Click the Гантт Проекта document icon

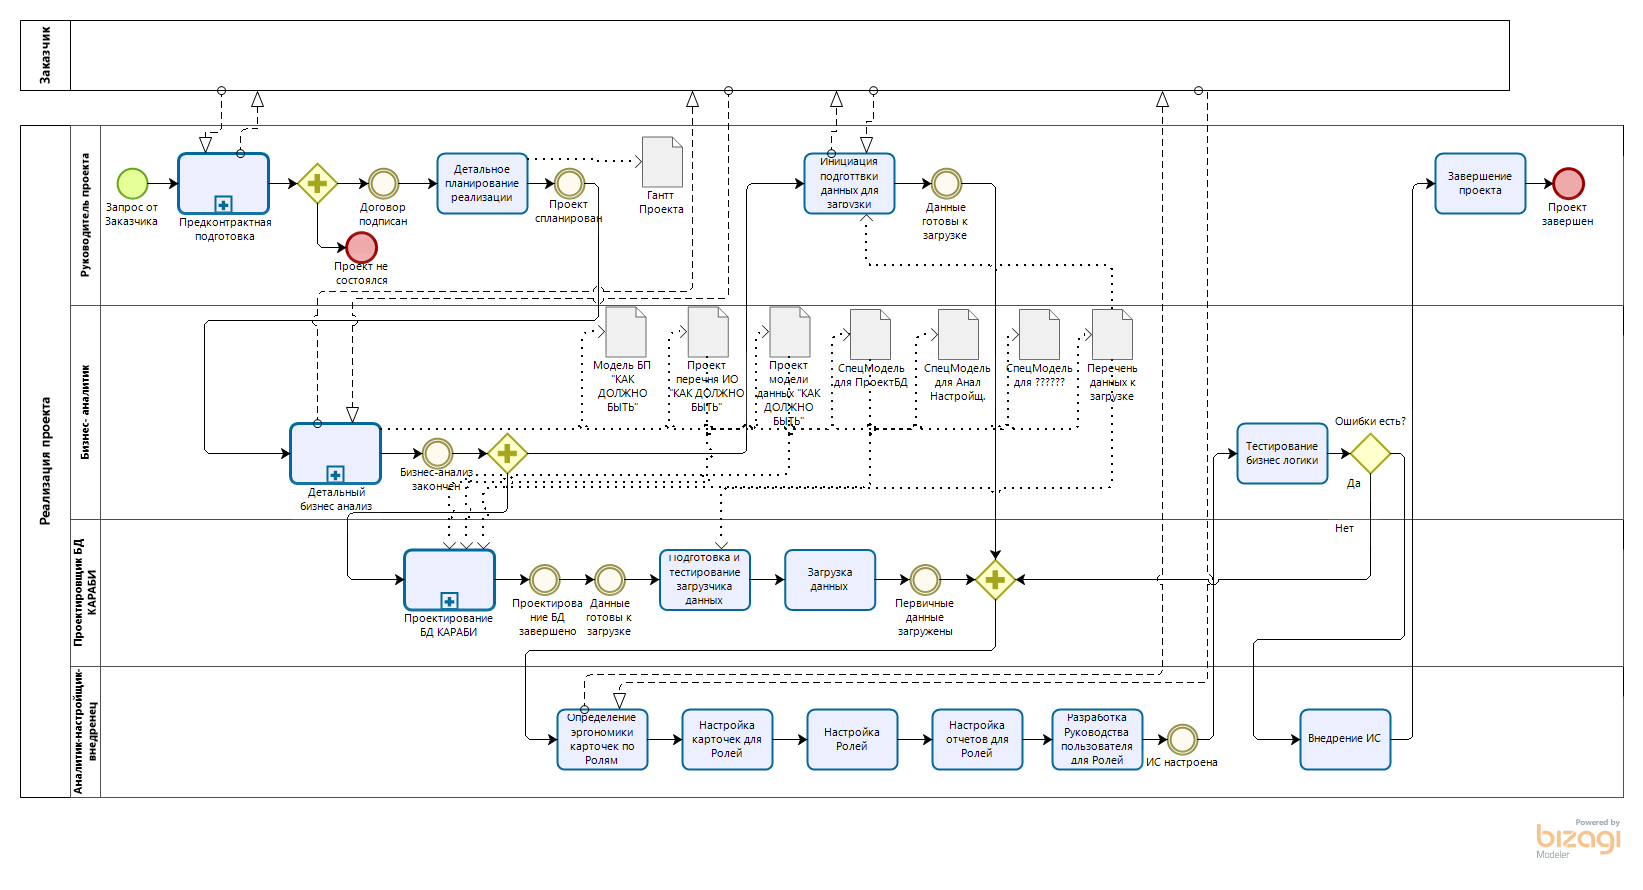pos(662,162)
